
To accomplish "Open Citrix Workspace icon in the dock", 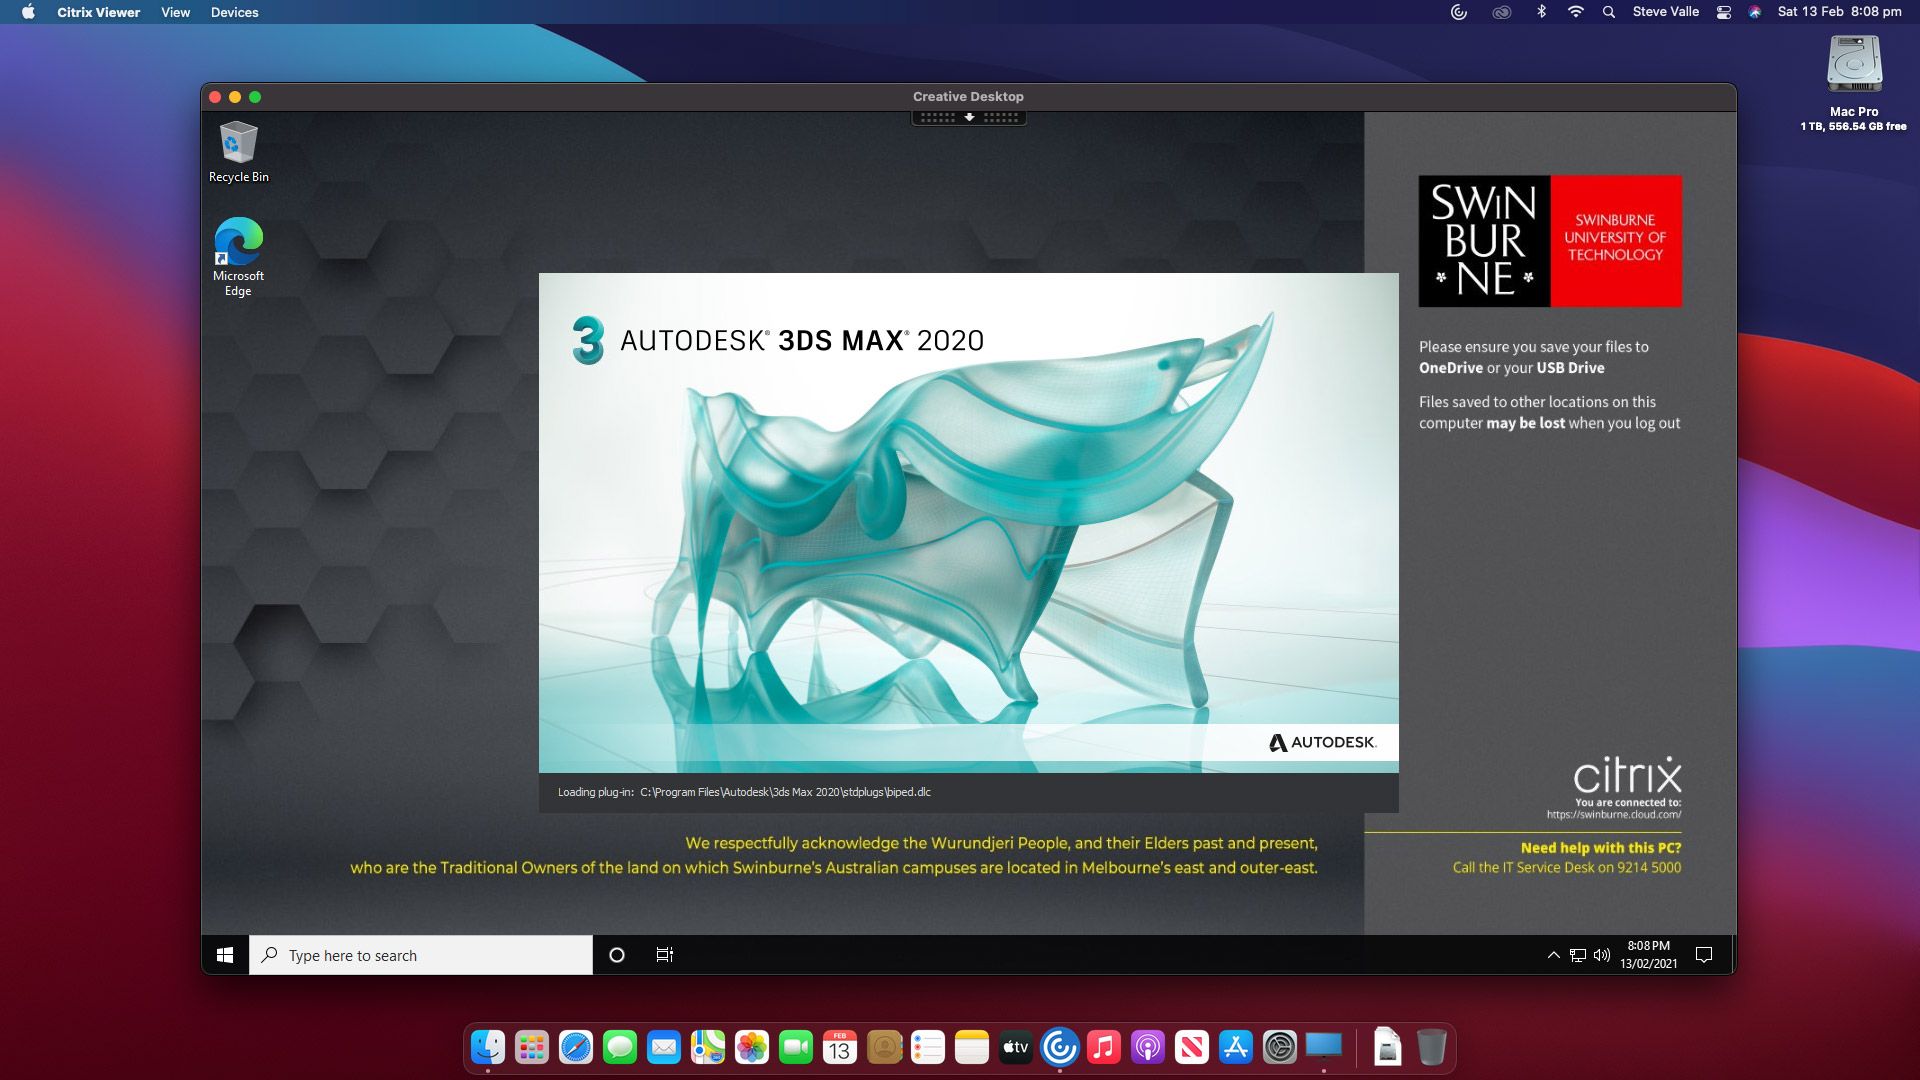I will click(1060, 1047).
